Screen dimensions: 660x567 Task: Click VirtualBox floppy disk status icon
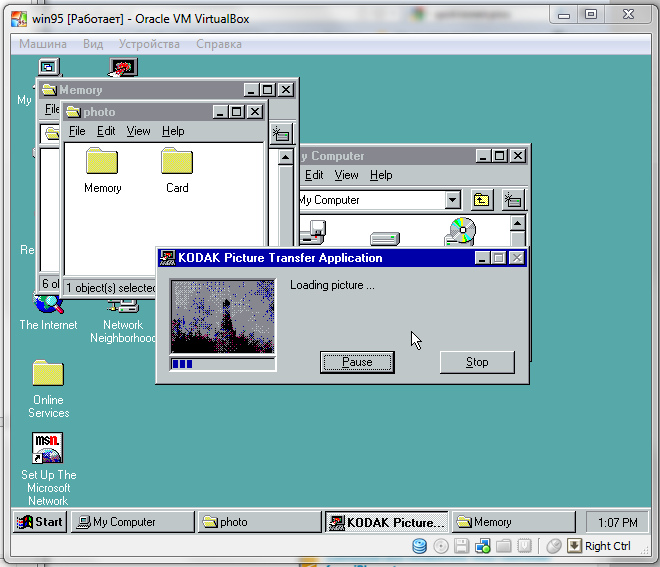(462, 546)
